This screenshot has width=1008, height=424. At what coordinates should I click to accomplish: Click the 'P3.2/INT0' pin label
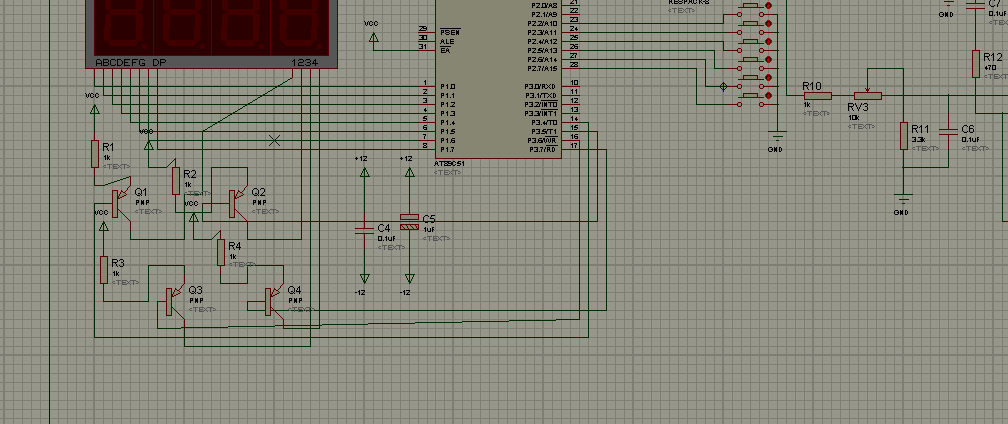click(541, 105)
